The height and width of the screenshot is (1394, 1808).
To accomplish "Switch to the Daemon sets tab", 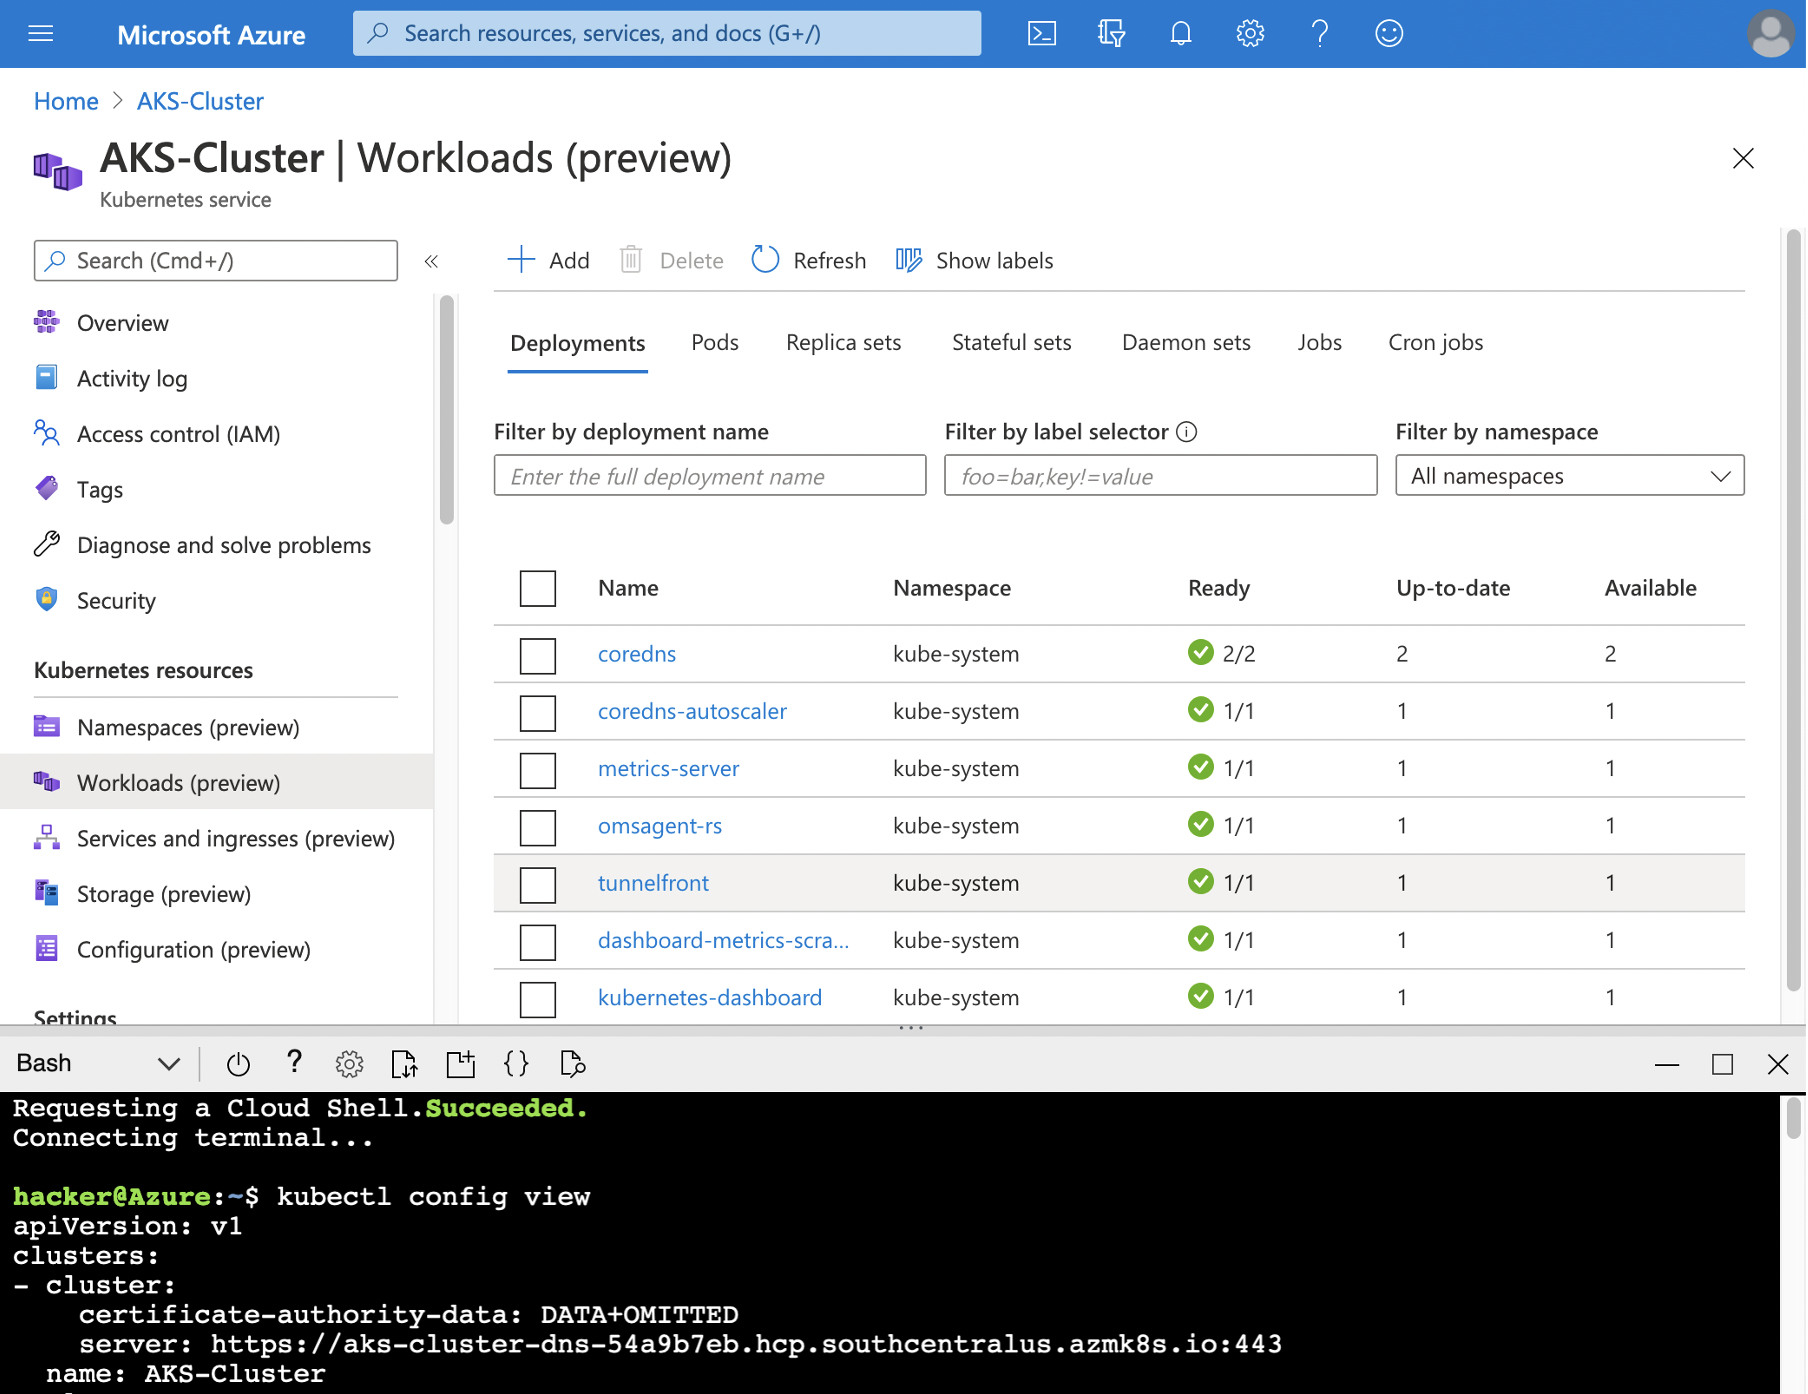I will (1186, 343).
